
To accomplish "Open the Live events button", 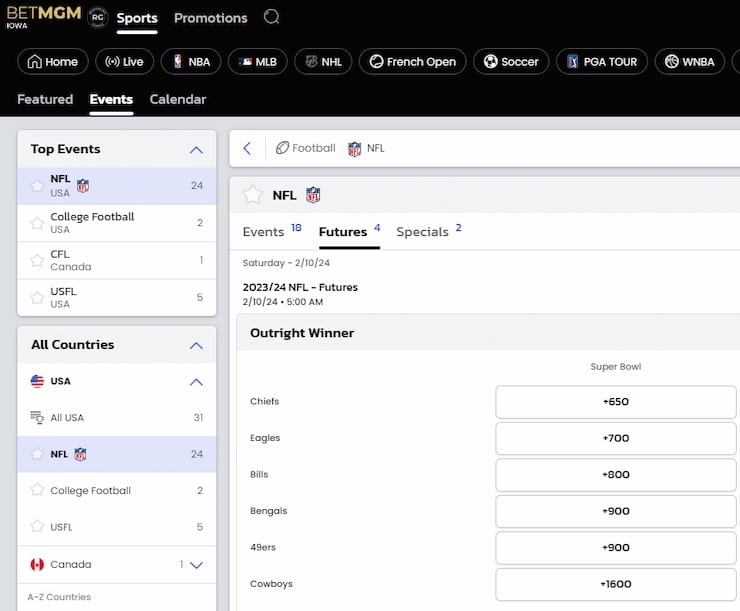I will (125, 62).
